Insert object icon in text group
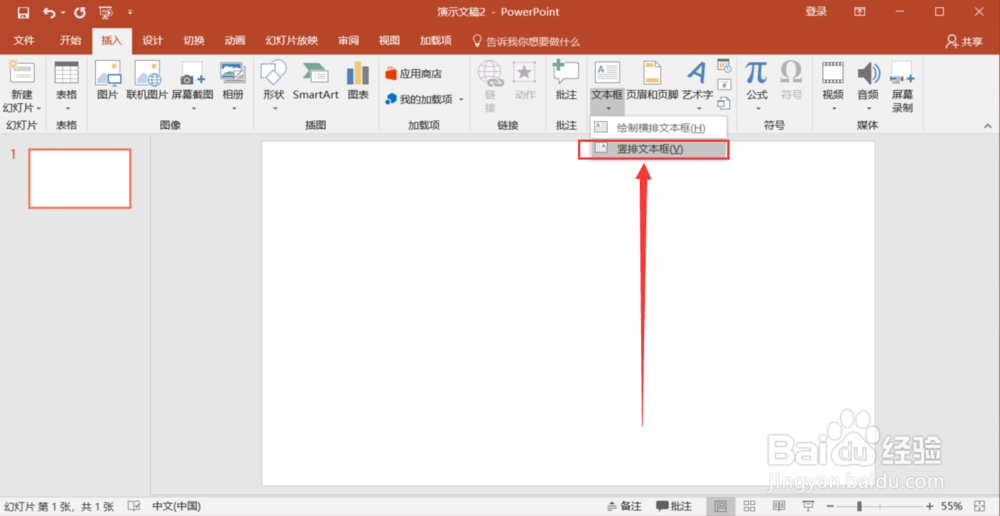The image size is (1000, 516). click(x=723, y=103)
